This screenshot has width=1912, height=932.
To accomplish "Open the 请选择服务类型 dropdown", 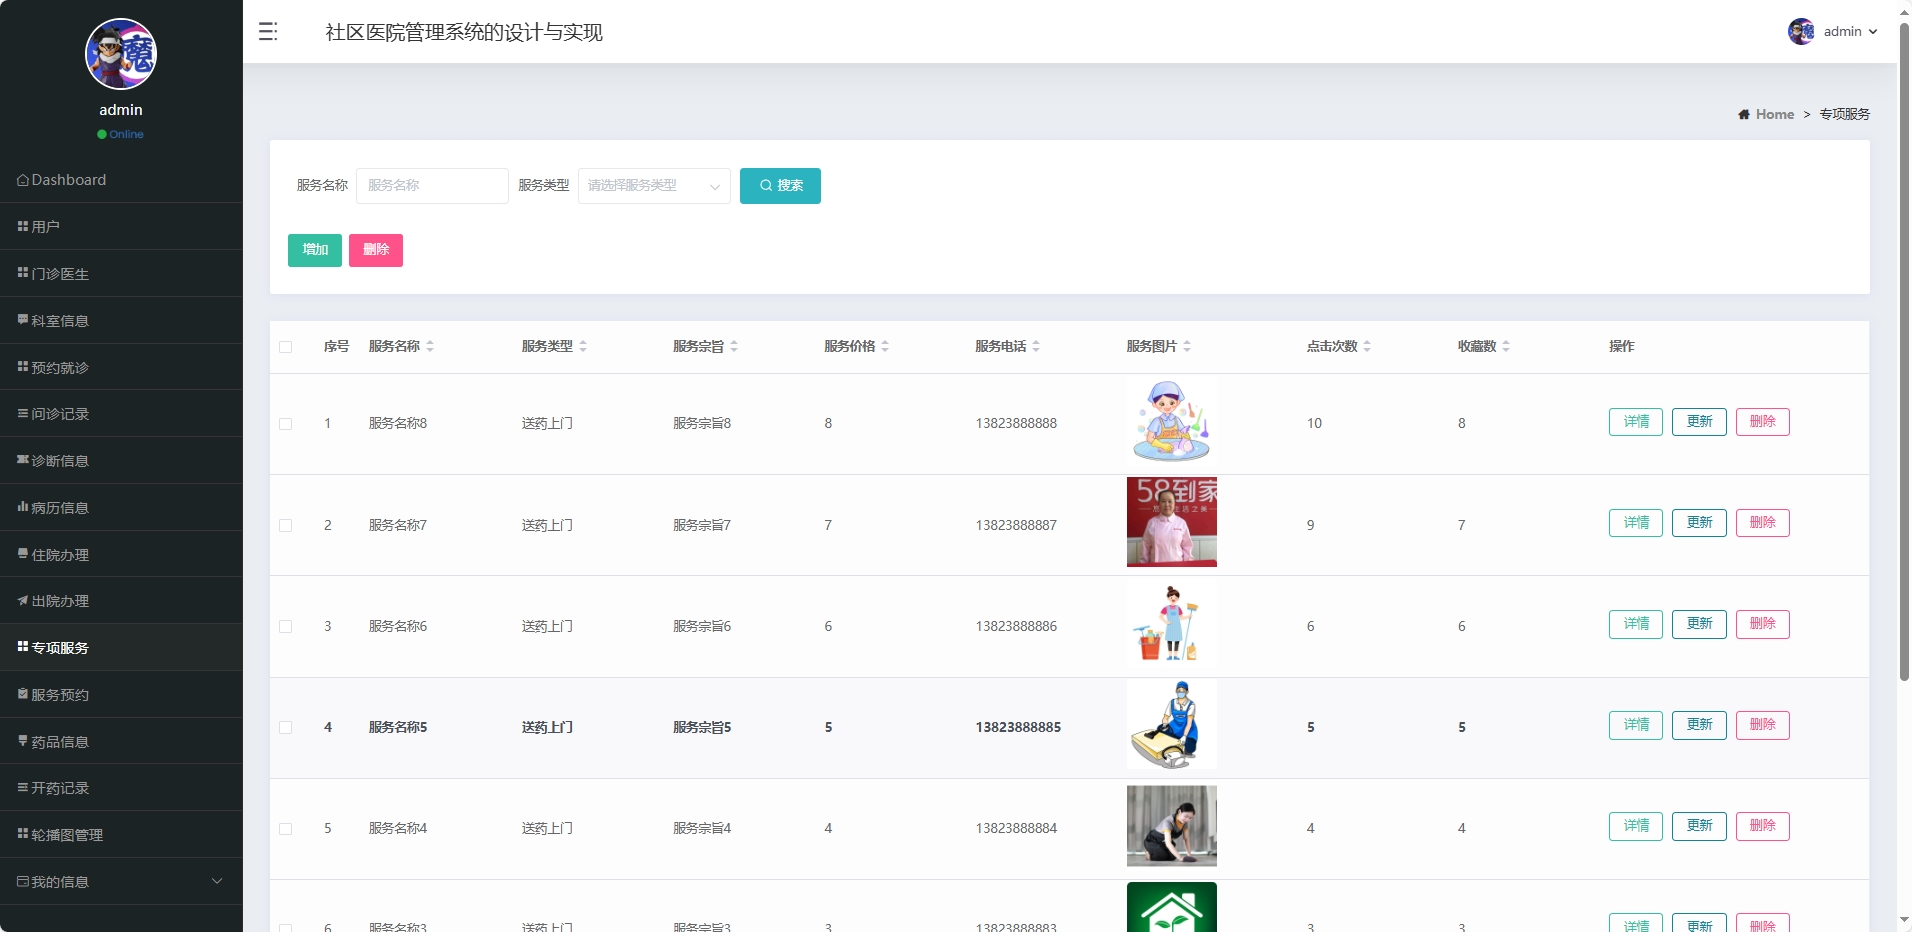I will tap(654, 186).
